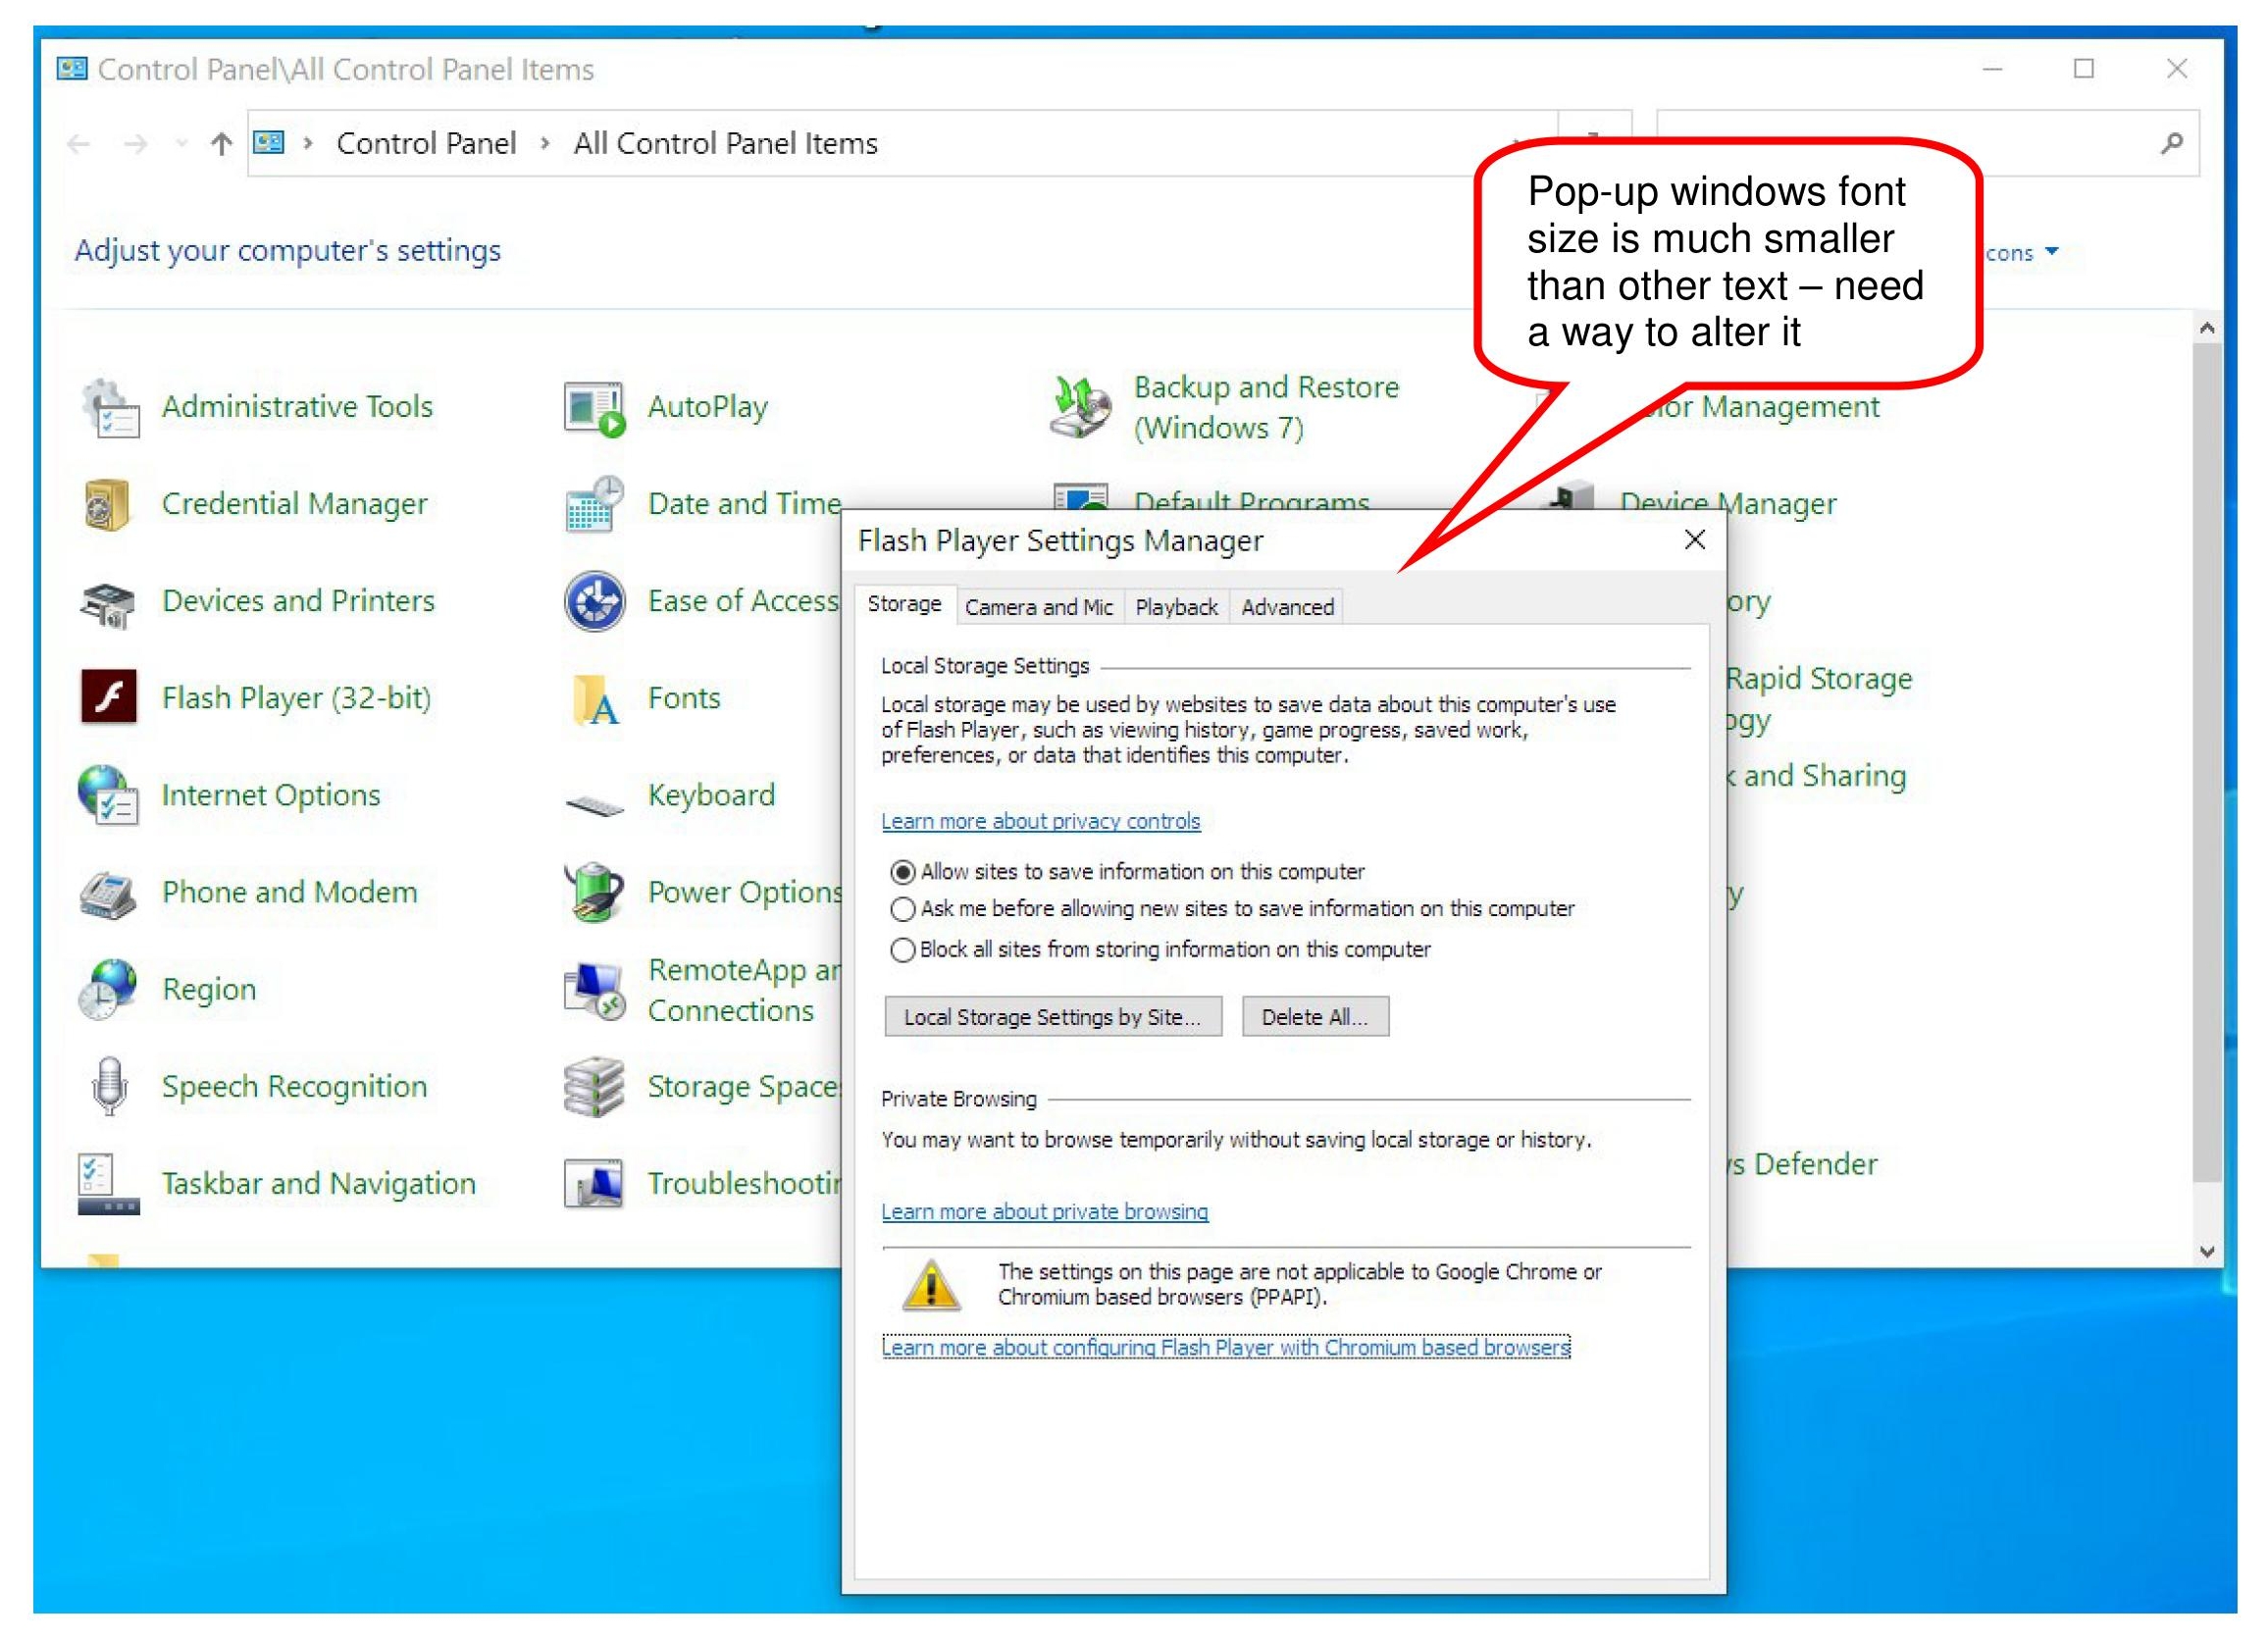The image size is (2268, 1640).
Task: Open Learn more about privacy controls link
Action: click(1040, 821)
